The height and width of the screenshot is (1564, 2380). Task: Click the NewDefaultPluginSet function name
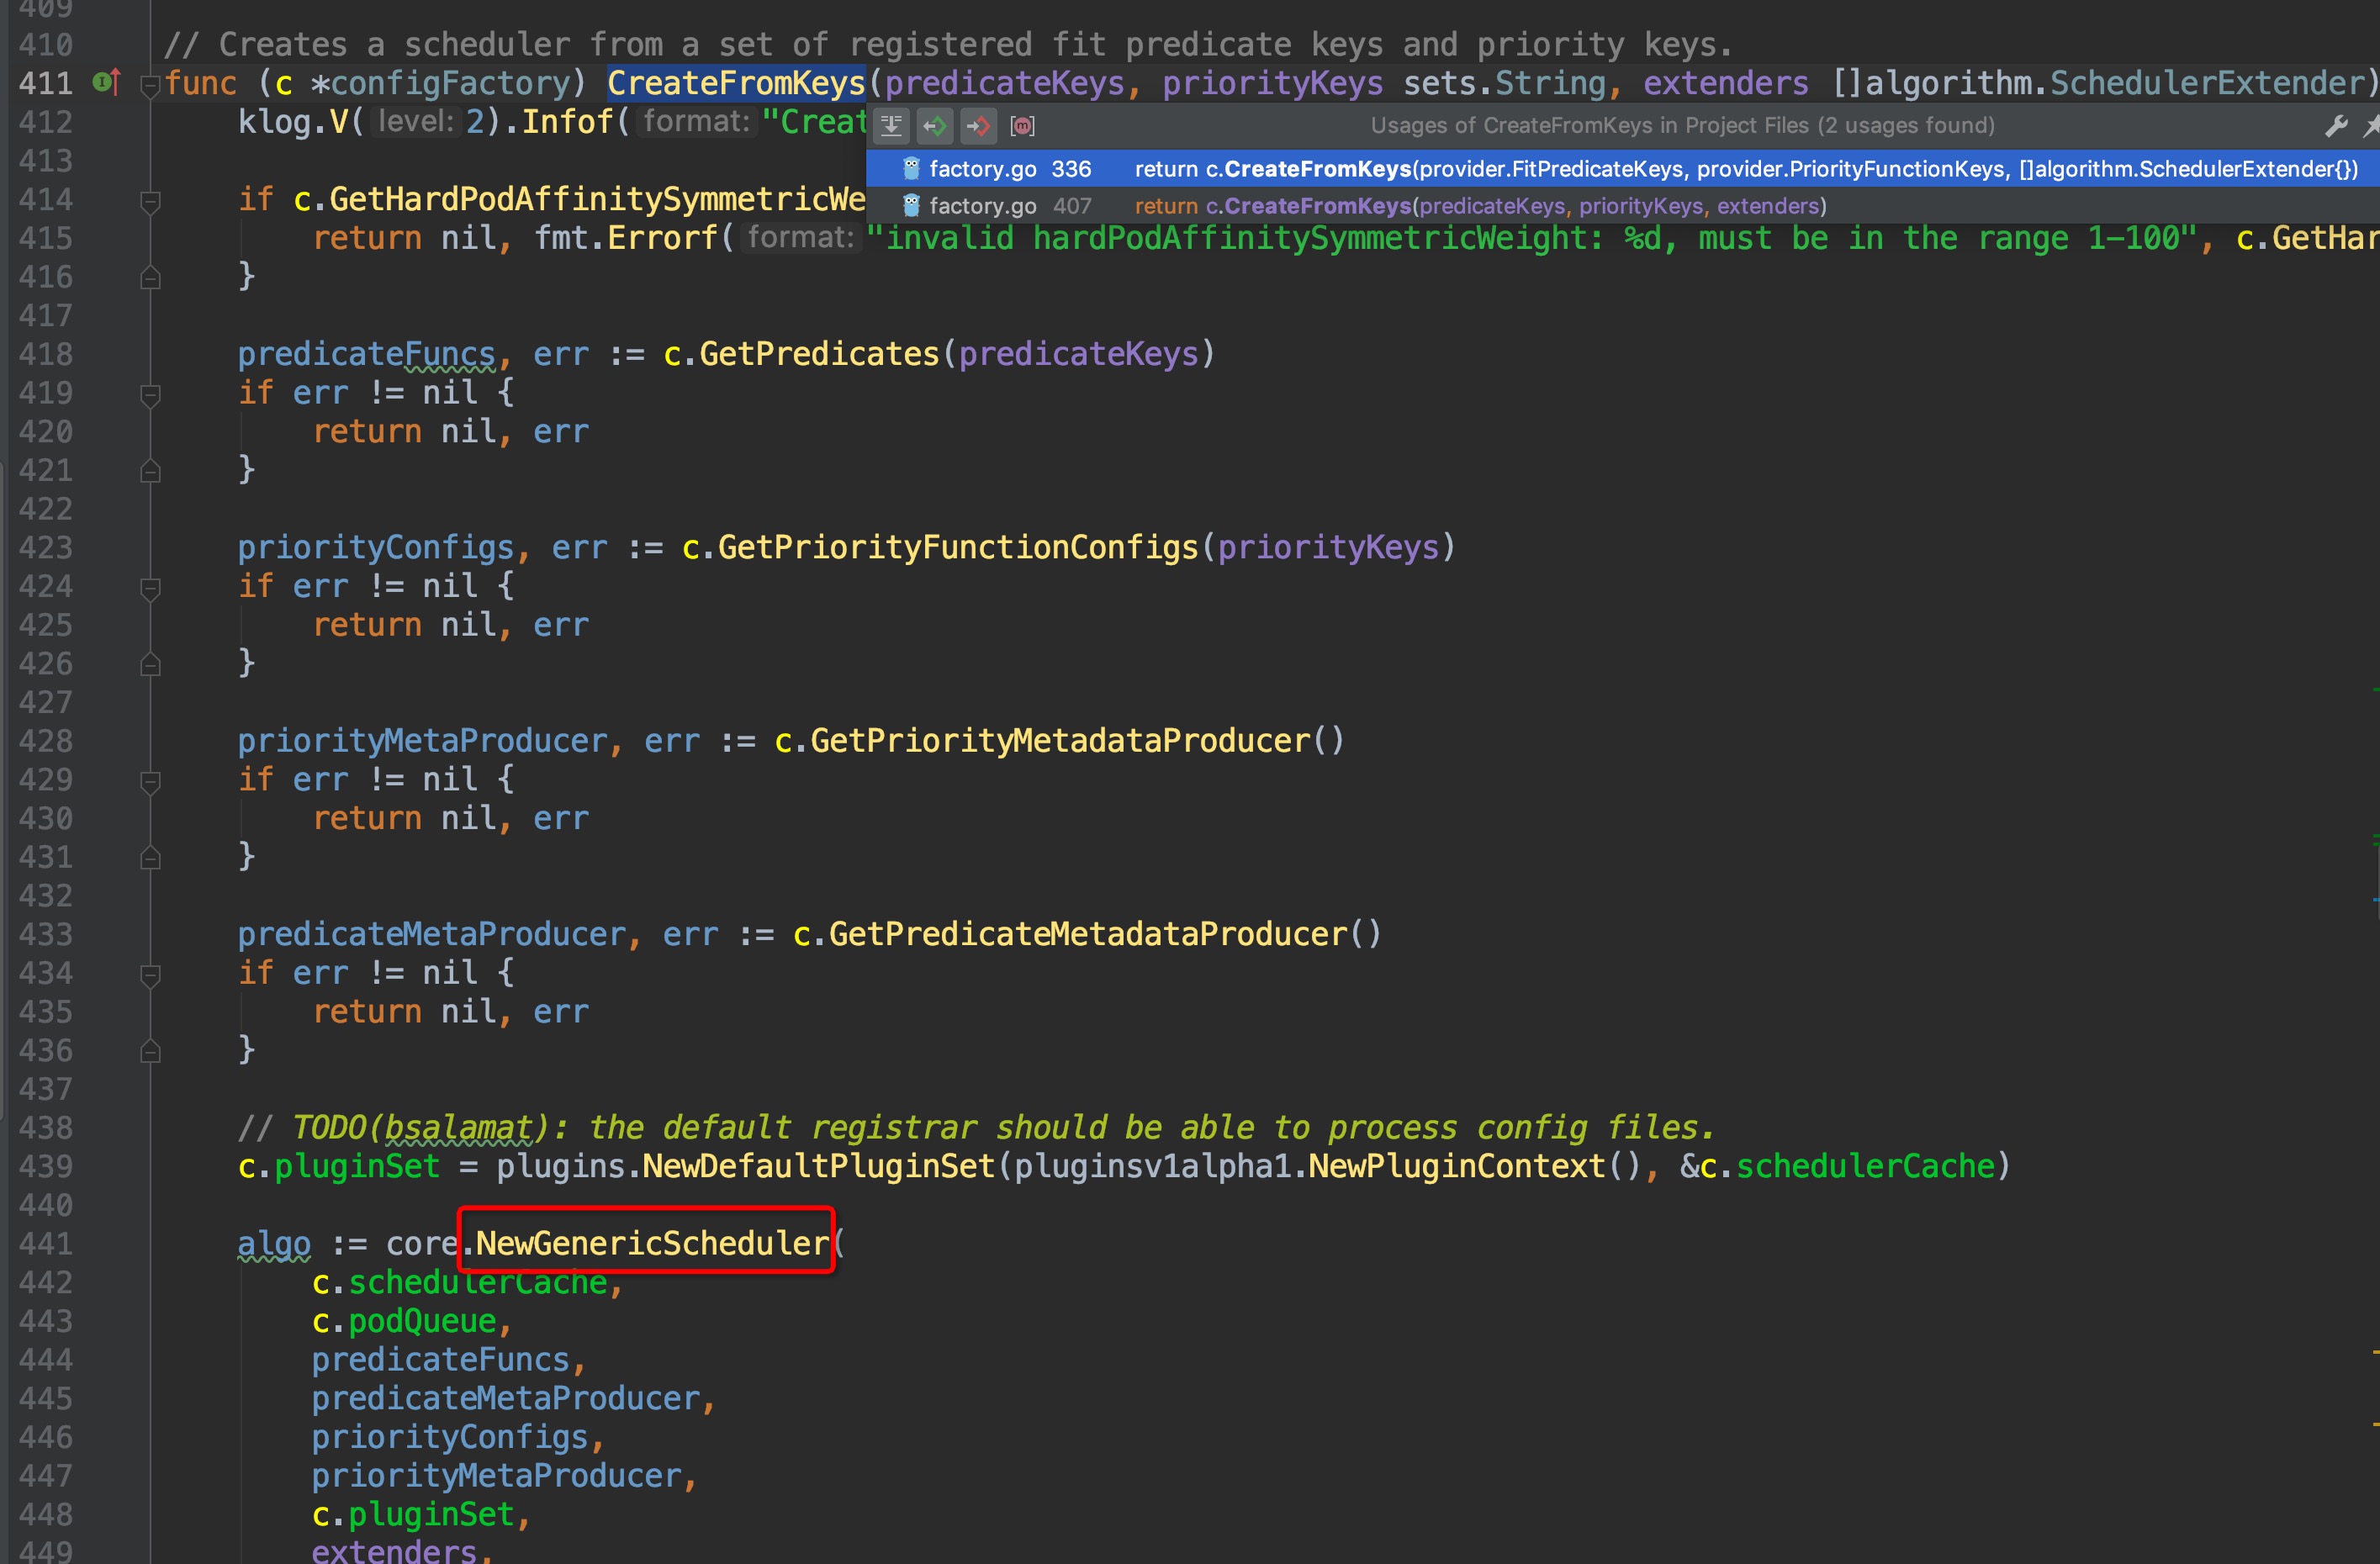pos(818,1167)
